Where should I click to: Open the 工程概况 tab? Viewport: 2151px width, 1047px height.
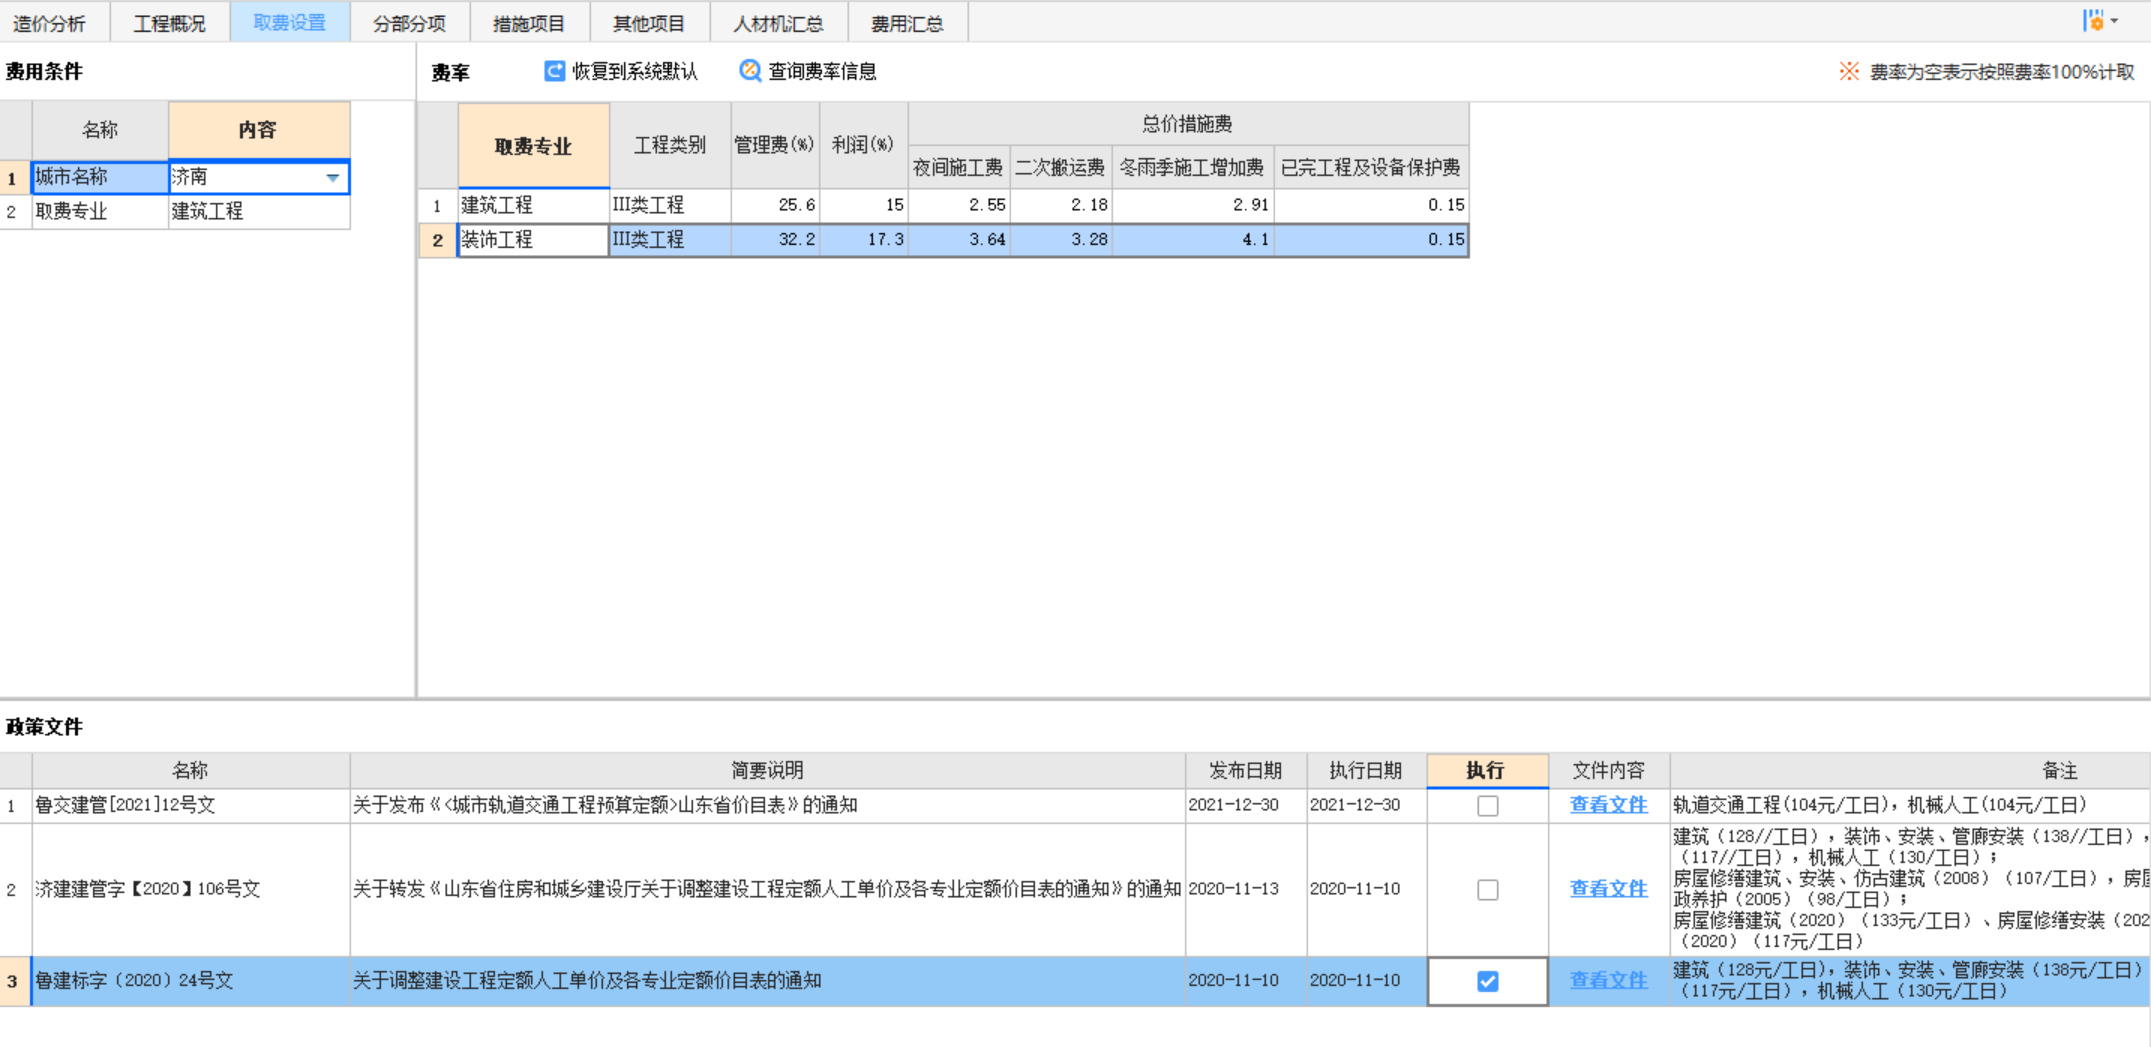[x=170, y=23]
